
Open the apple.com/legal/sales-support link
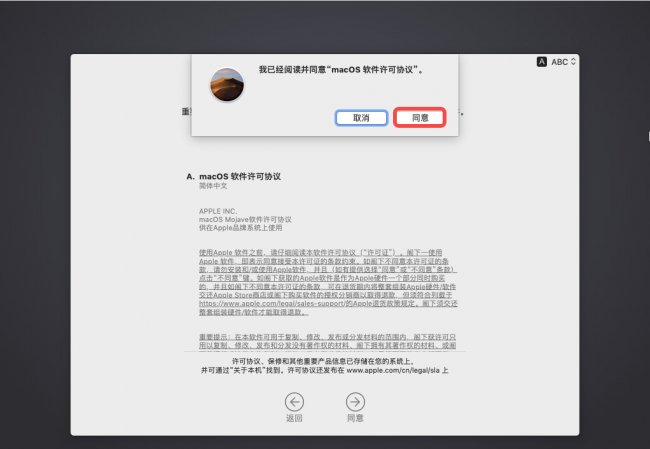coord(272,303)
